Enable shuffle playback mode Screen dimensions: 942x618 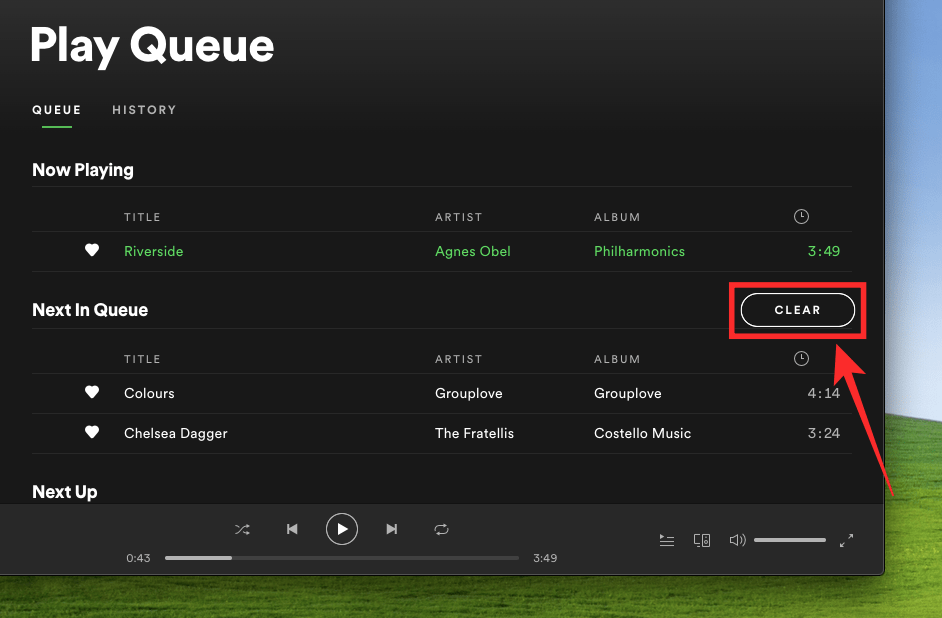(x=242, y=529)
